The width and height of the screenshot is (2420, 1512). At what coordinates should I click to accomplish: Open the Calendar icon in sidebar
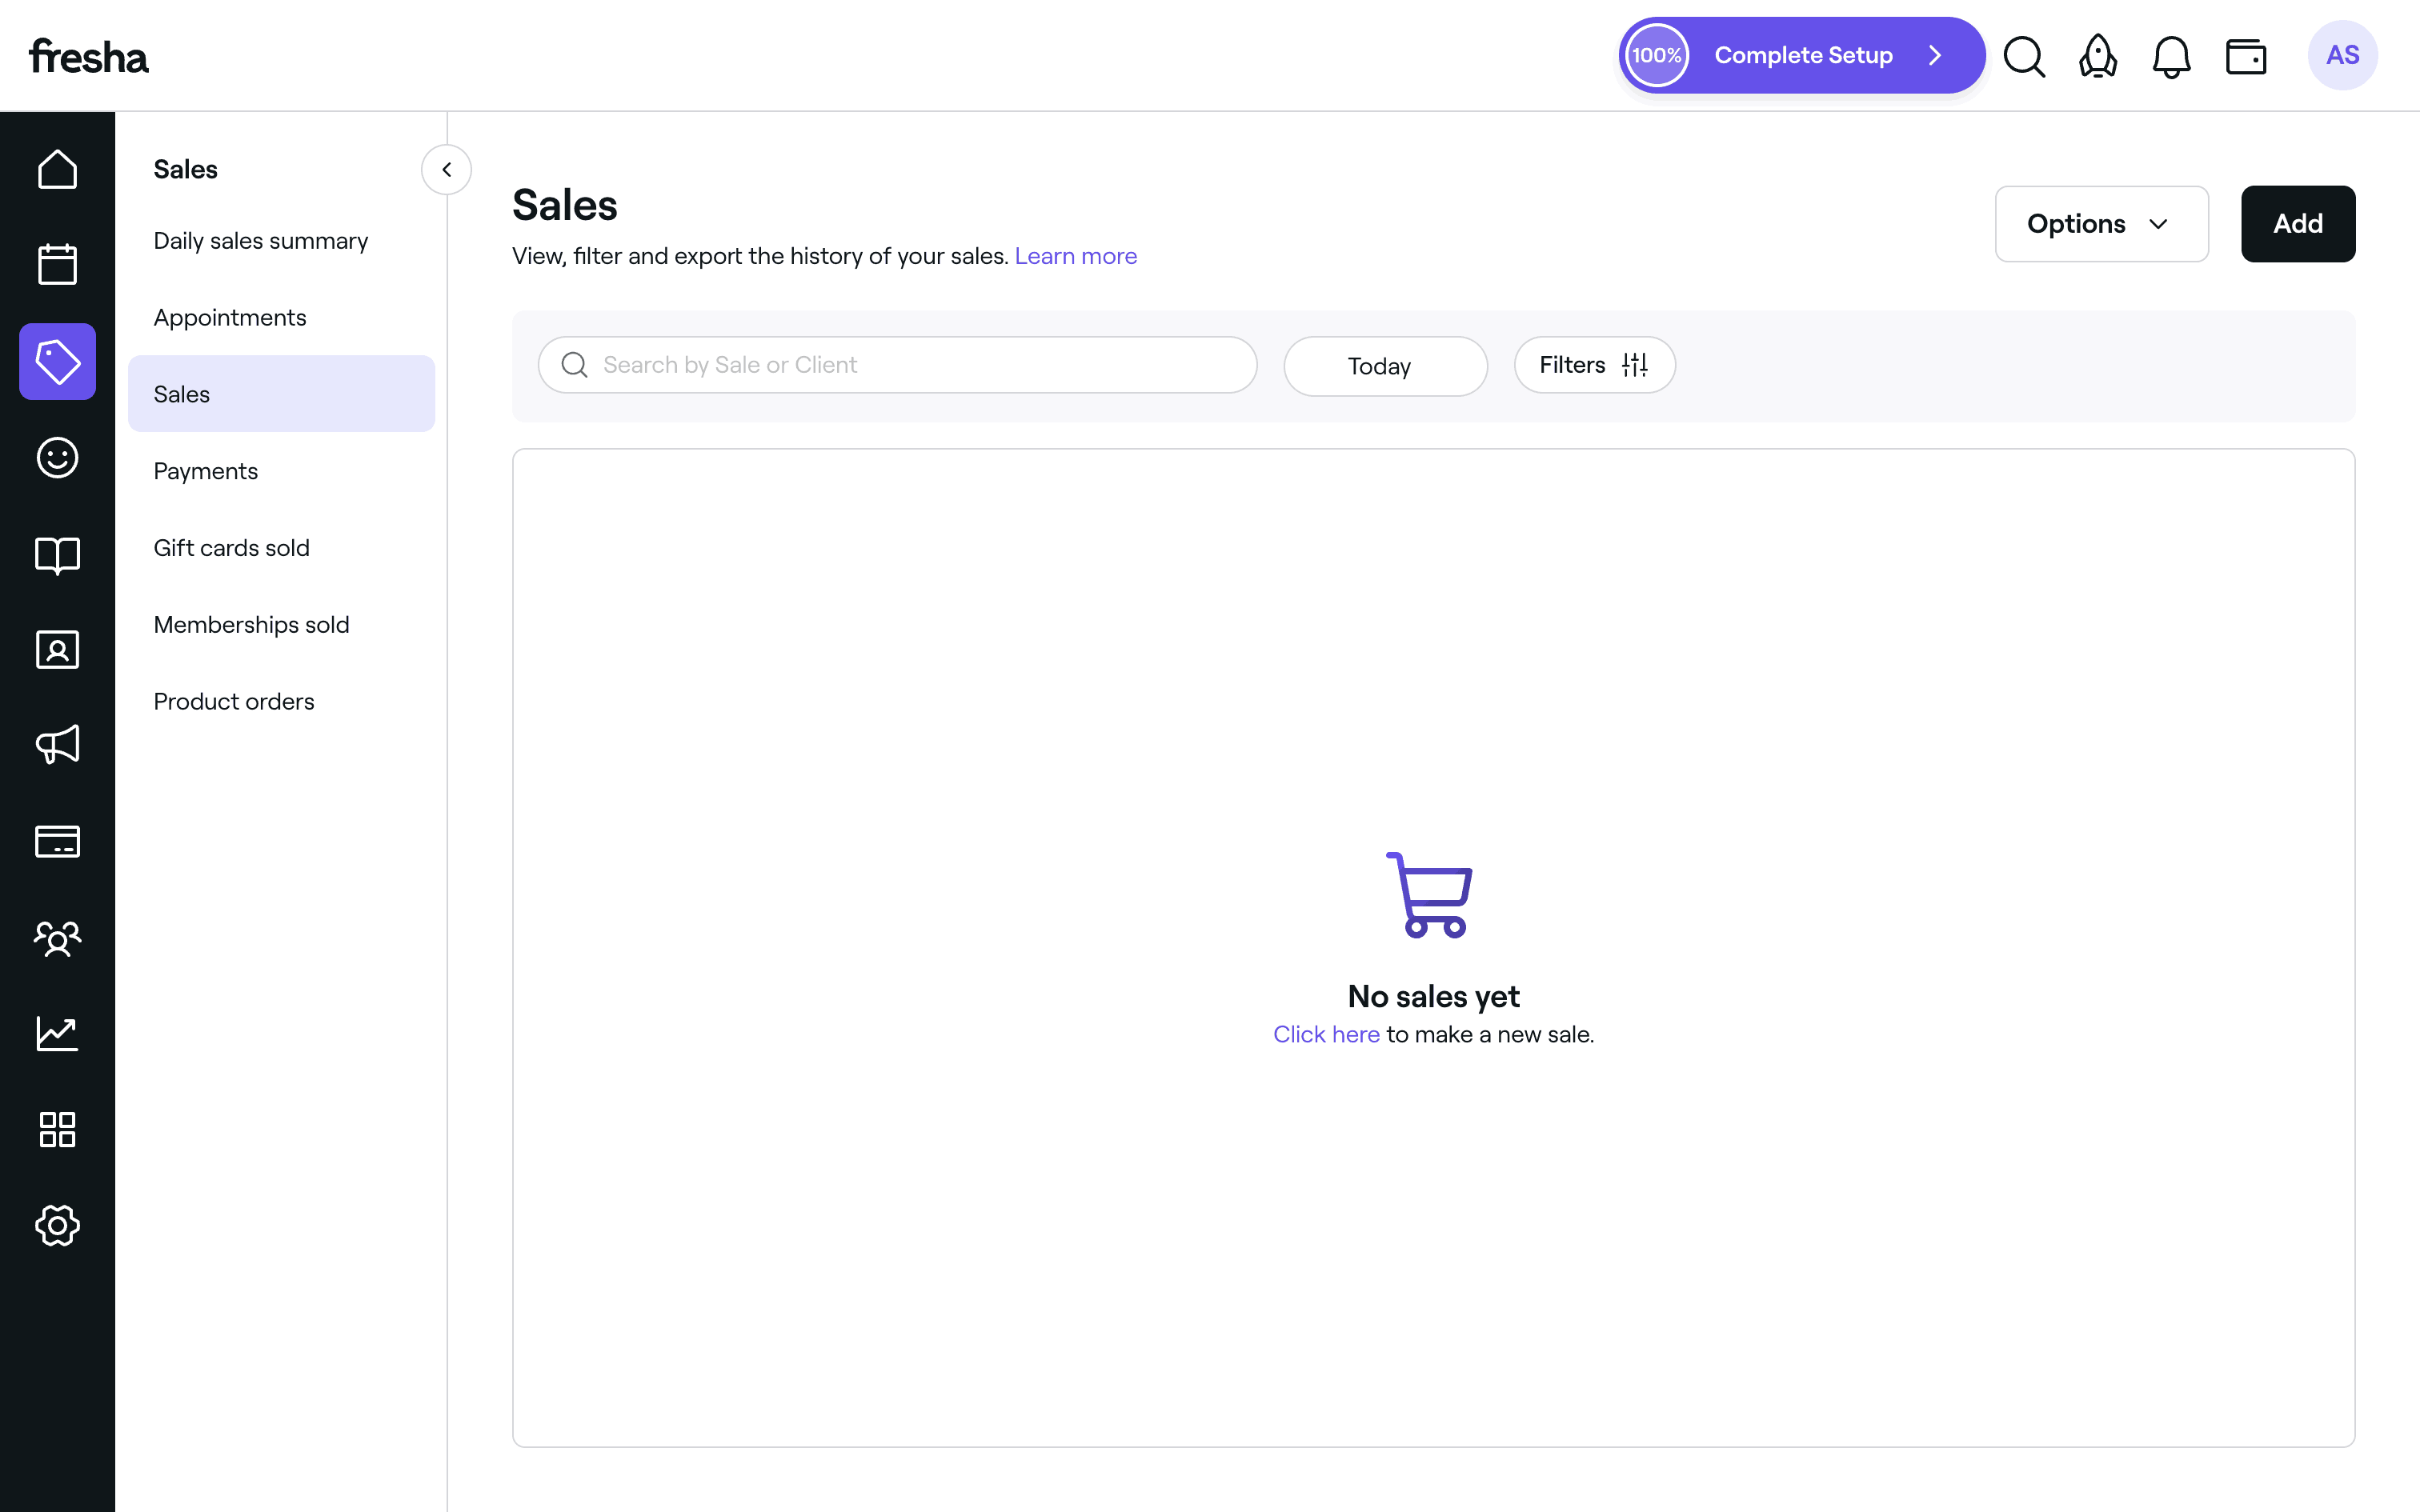(x=57, y=265)
